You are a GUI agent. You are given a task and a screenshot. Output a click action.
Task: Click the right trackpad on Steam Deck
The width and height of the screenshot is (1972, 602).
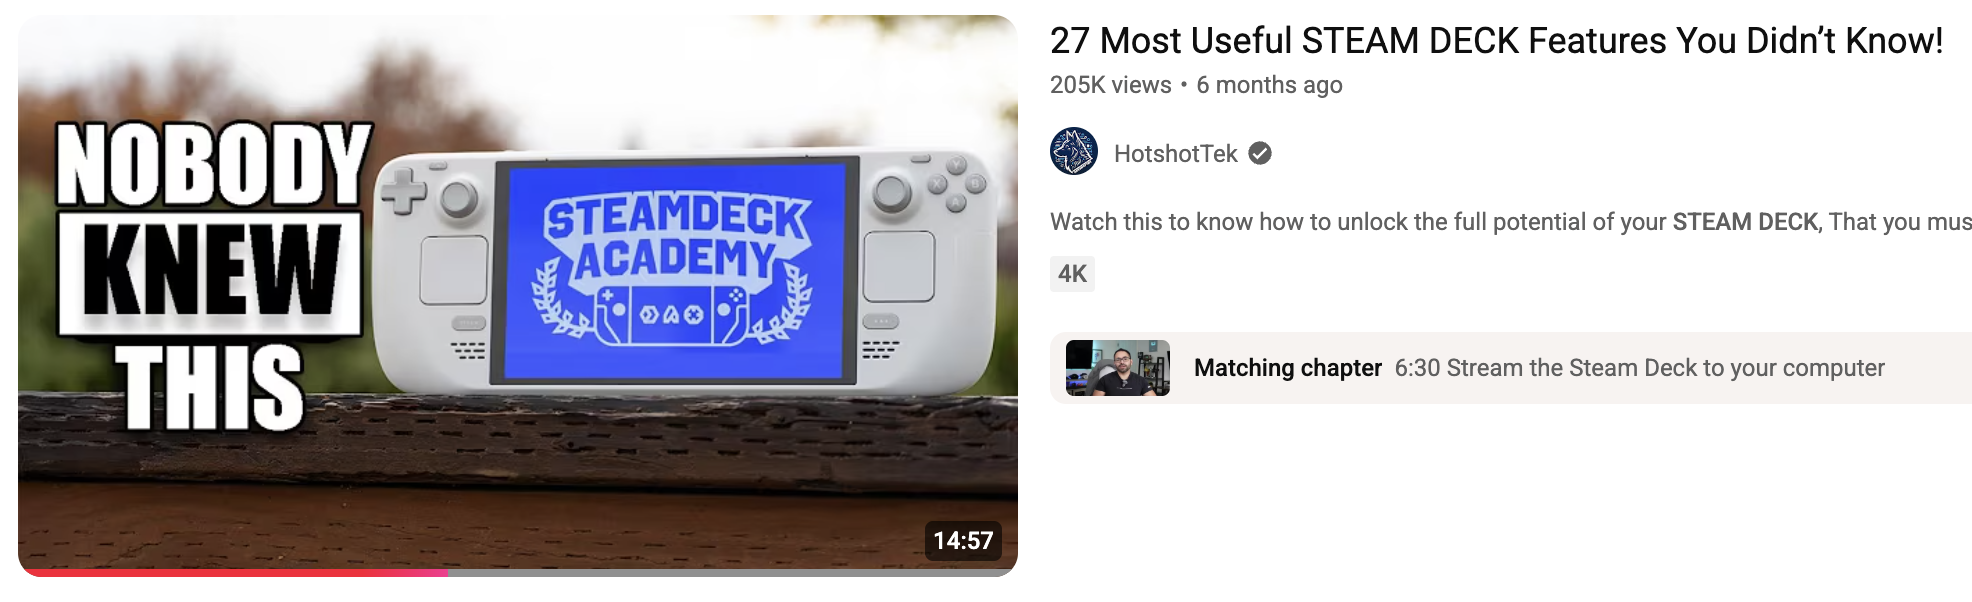tap(898, 266)
